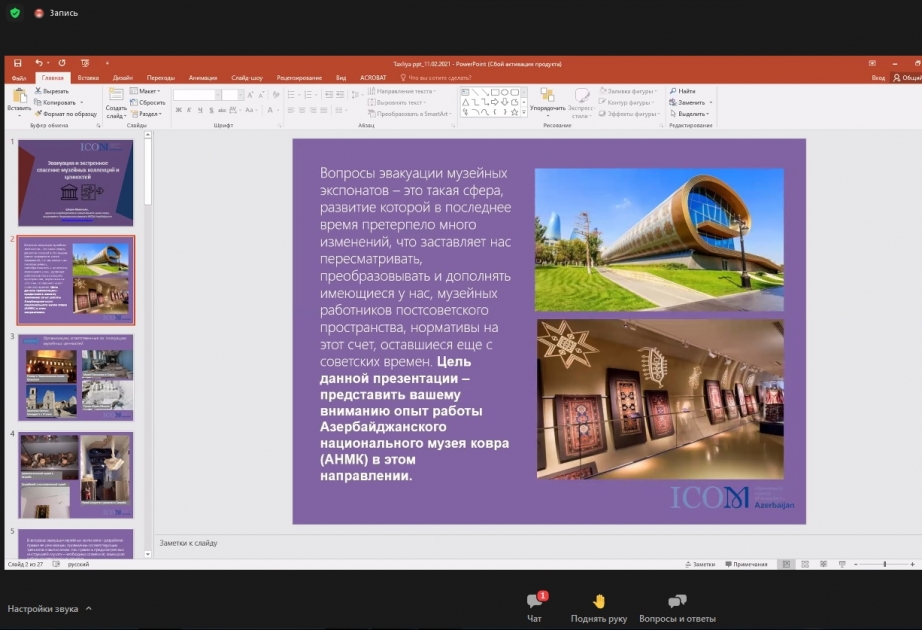
Task: Click the Заметки notes button in status bar
Action: coord(700,564)
